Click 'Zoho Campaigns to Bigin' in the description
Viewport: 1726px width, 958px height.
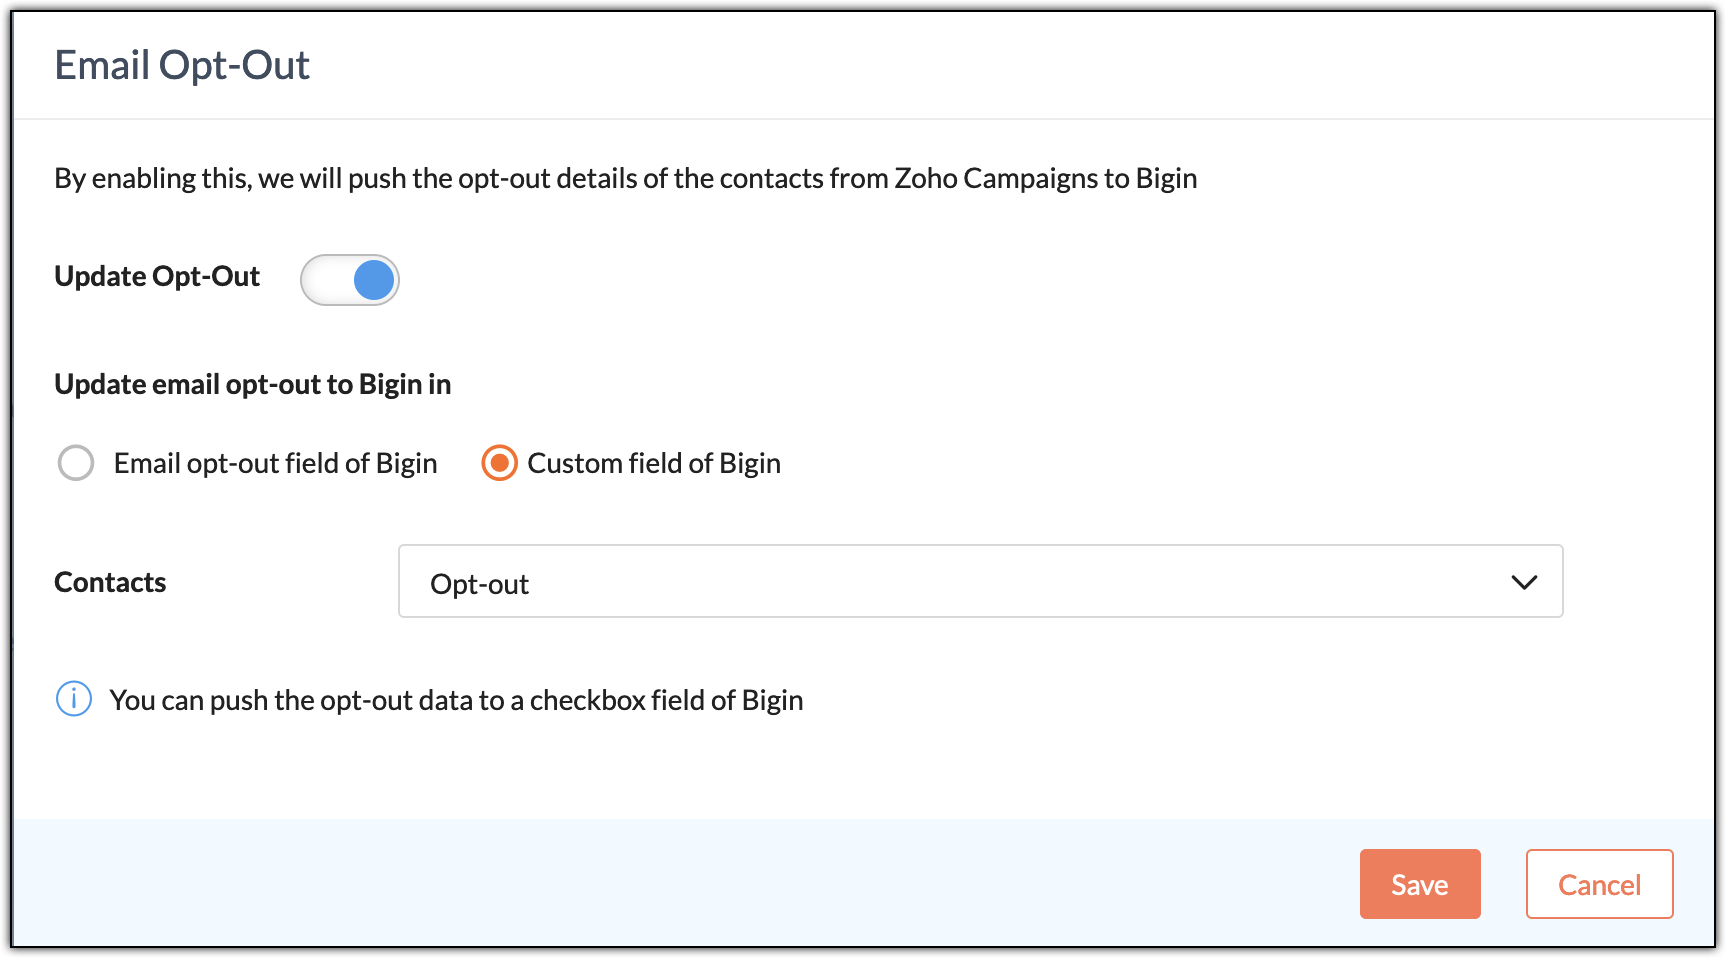point(1046,178)
